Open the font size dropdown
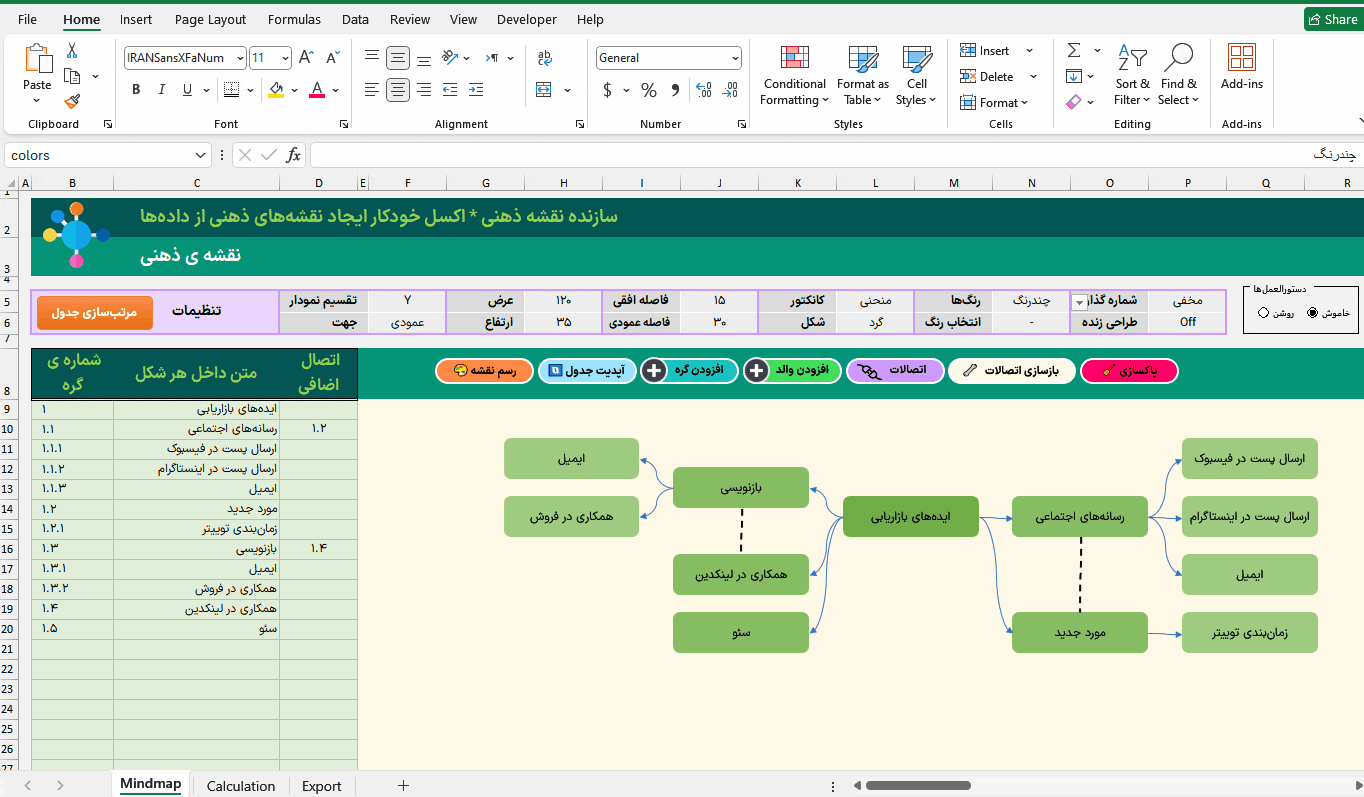The height and width of the screenshot is (797, 1364). 286,58
